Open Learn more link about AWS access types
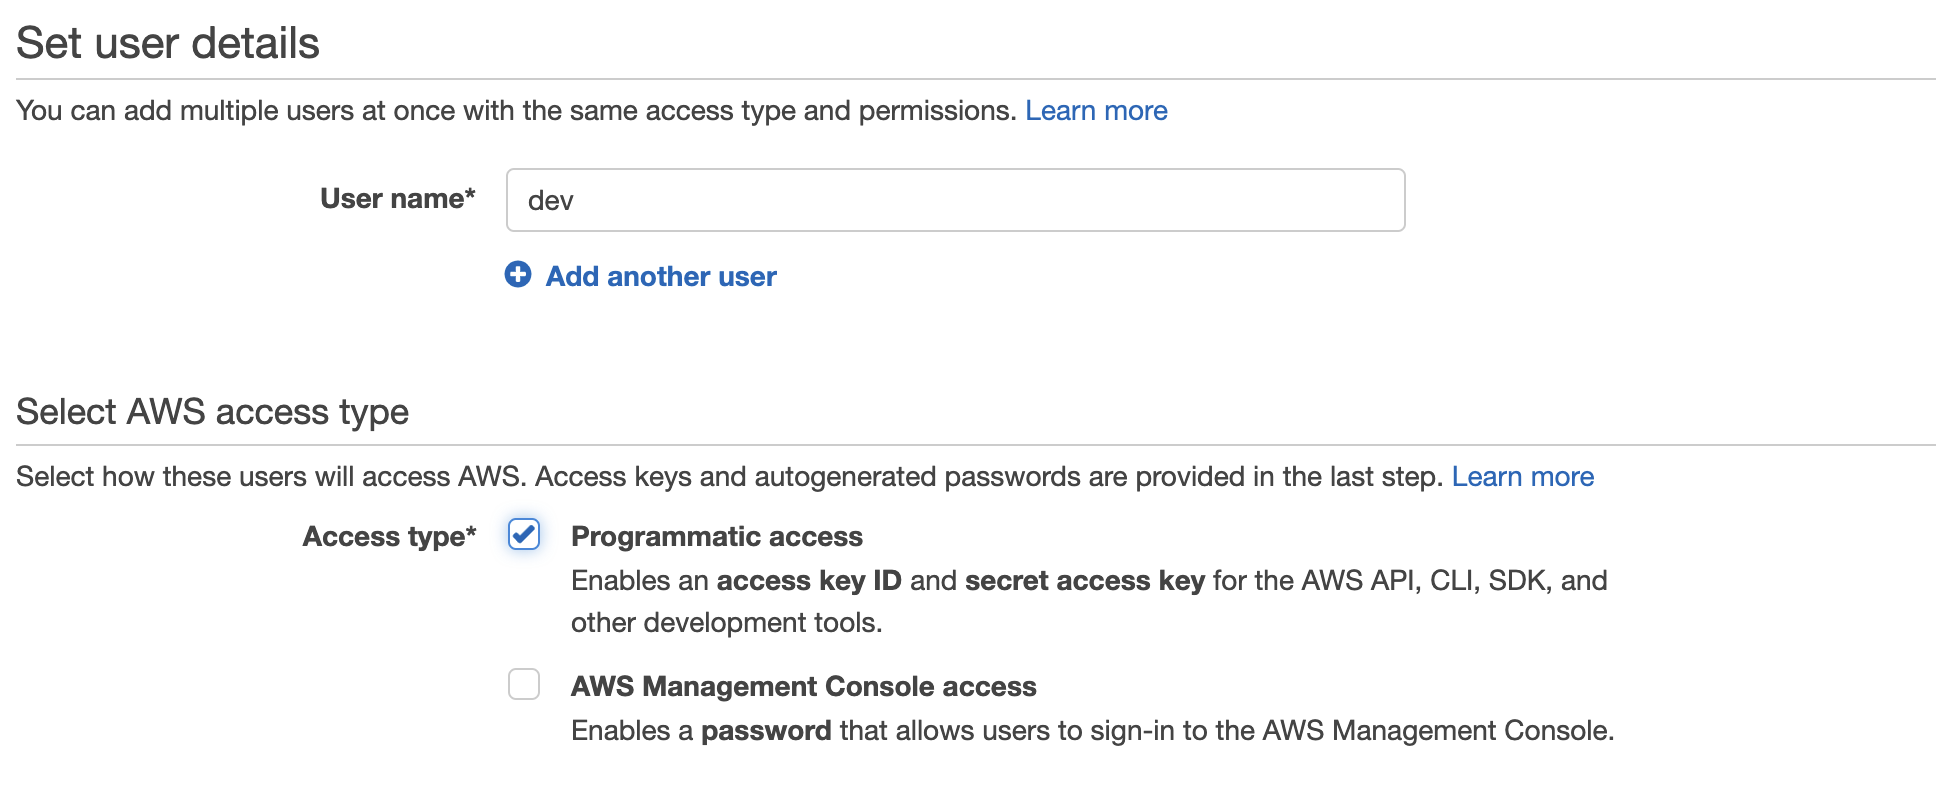Viewport: 1954px width, 790px height. coord(1522,477)
